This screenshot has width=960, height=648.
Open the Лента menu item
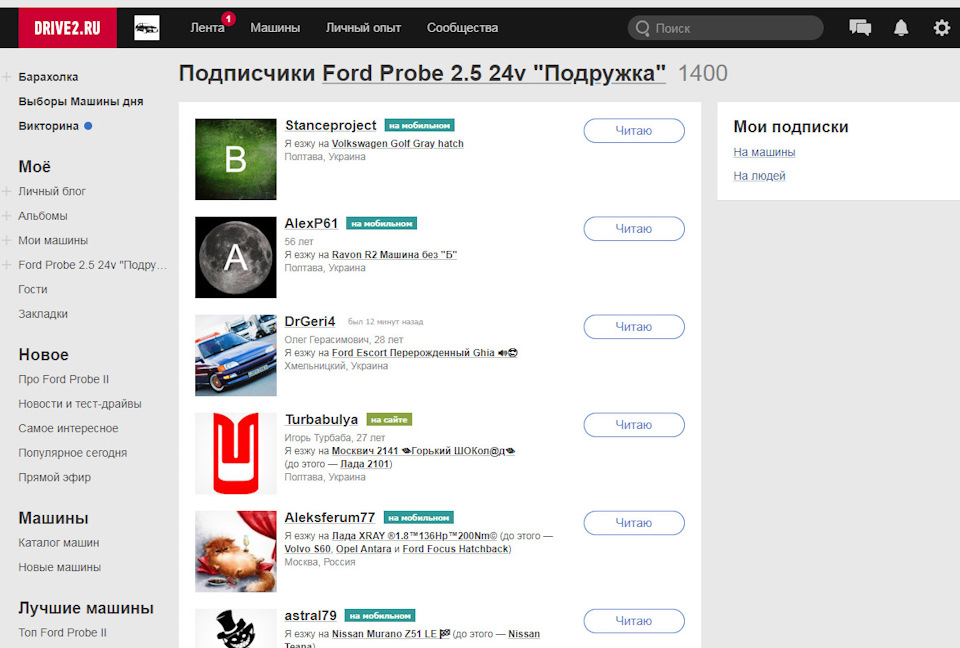pyautogui.click(x=207, y=28)
